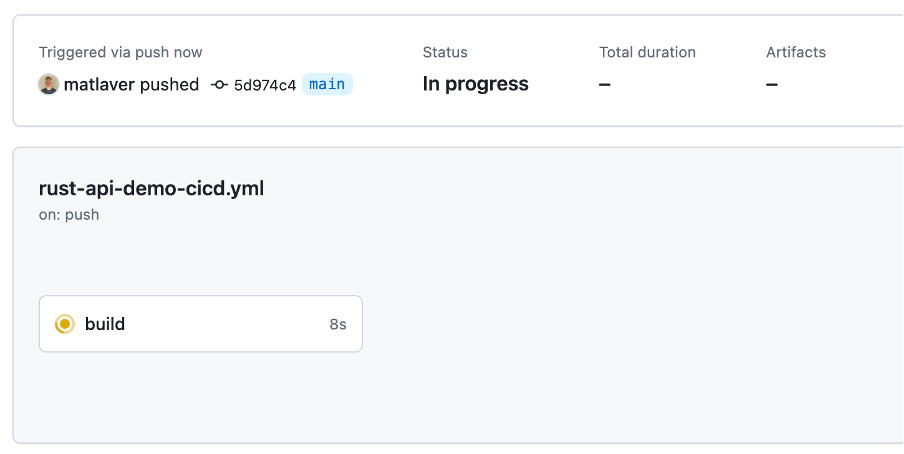
Task: Click the word 'pushed' beside matlaver
Action: point(170,85)
